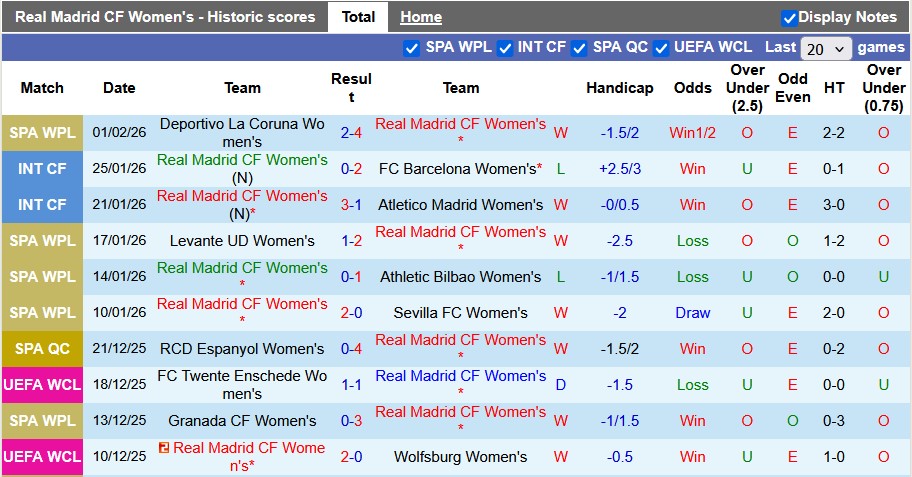Uncheck the Display Notes checkbox
Screen dimensions: 912x477
point(789,18)
